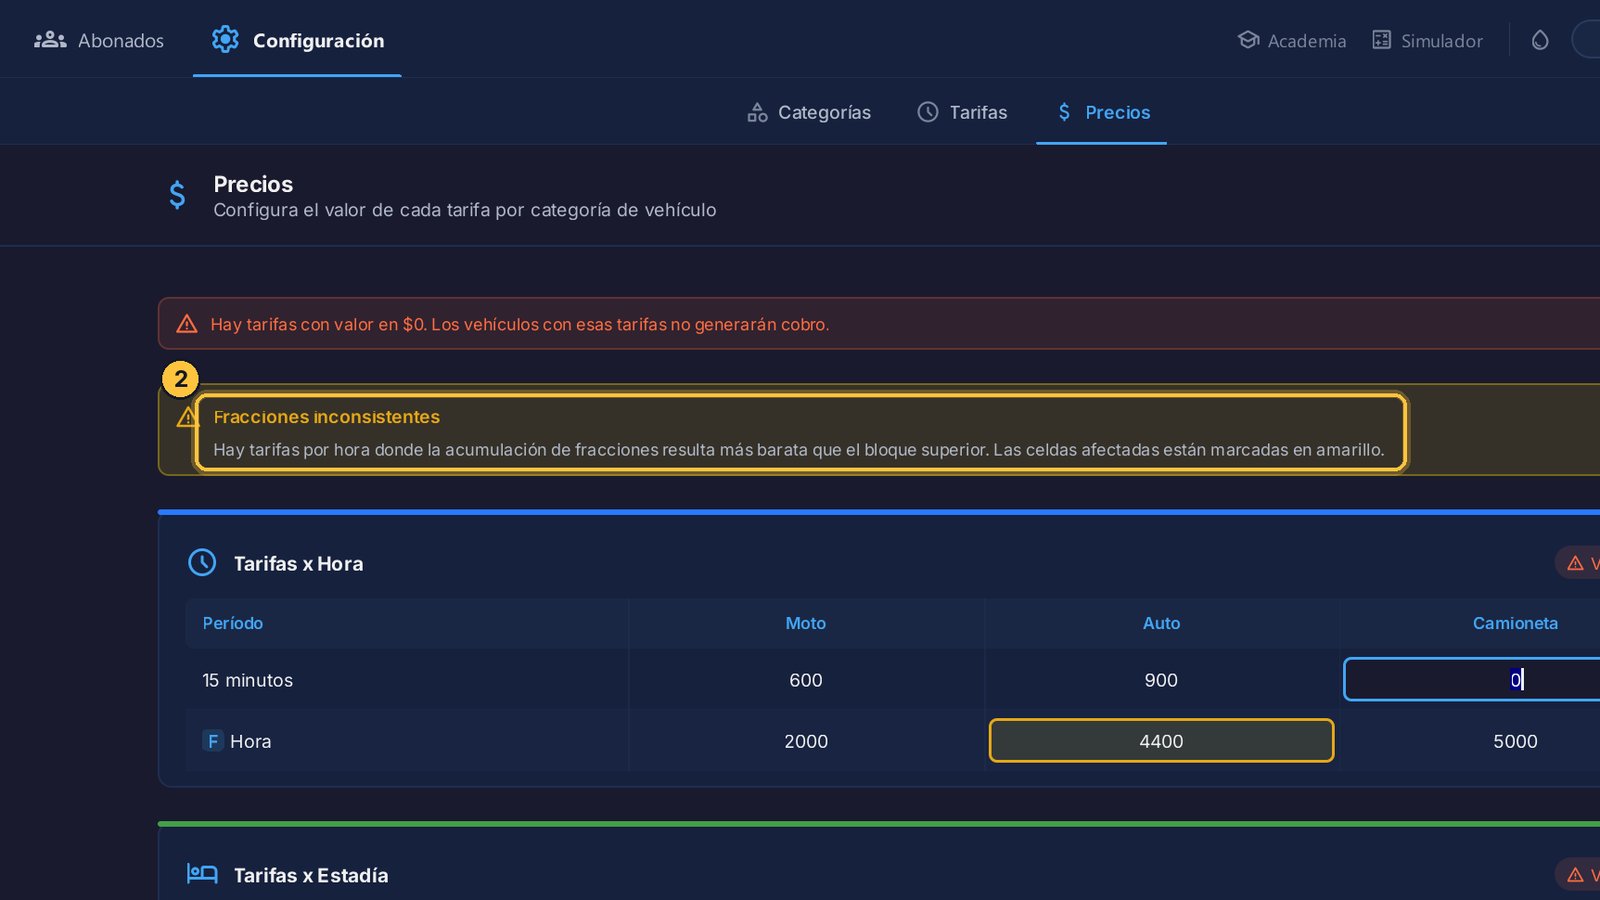Click the Auto 15 minutos value 900
Screen dimensions: 1600x900
(1161, 680)
